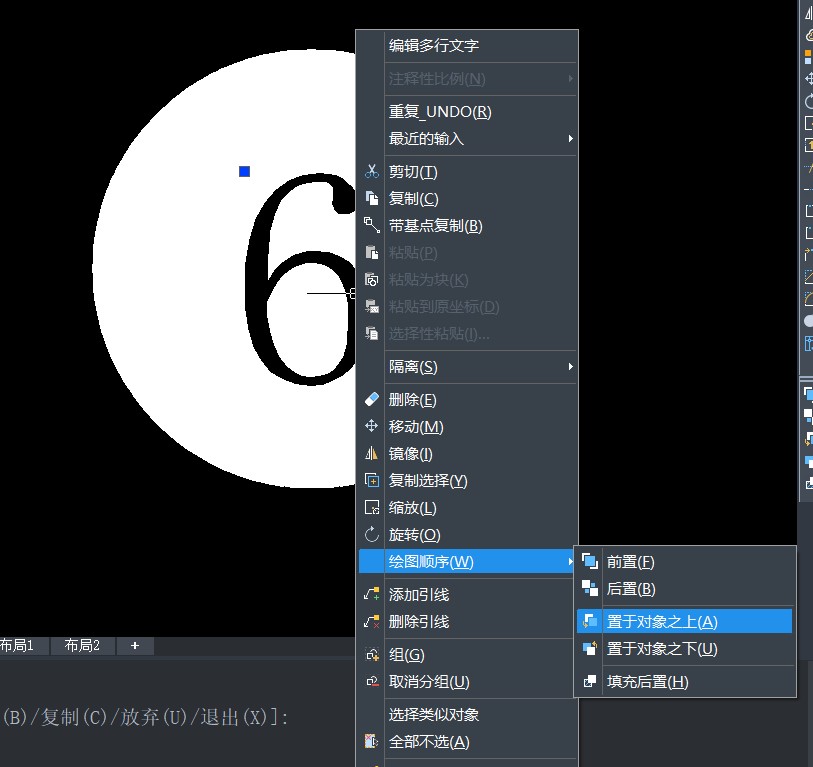
Task: Click the 全部不选(A) deselect icon
Action: 371,742
